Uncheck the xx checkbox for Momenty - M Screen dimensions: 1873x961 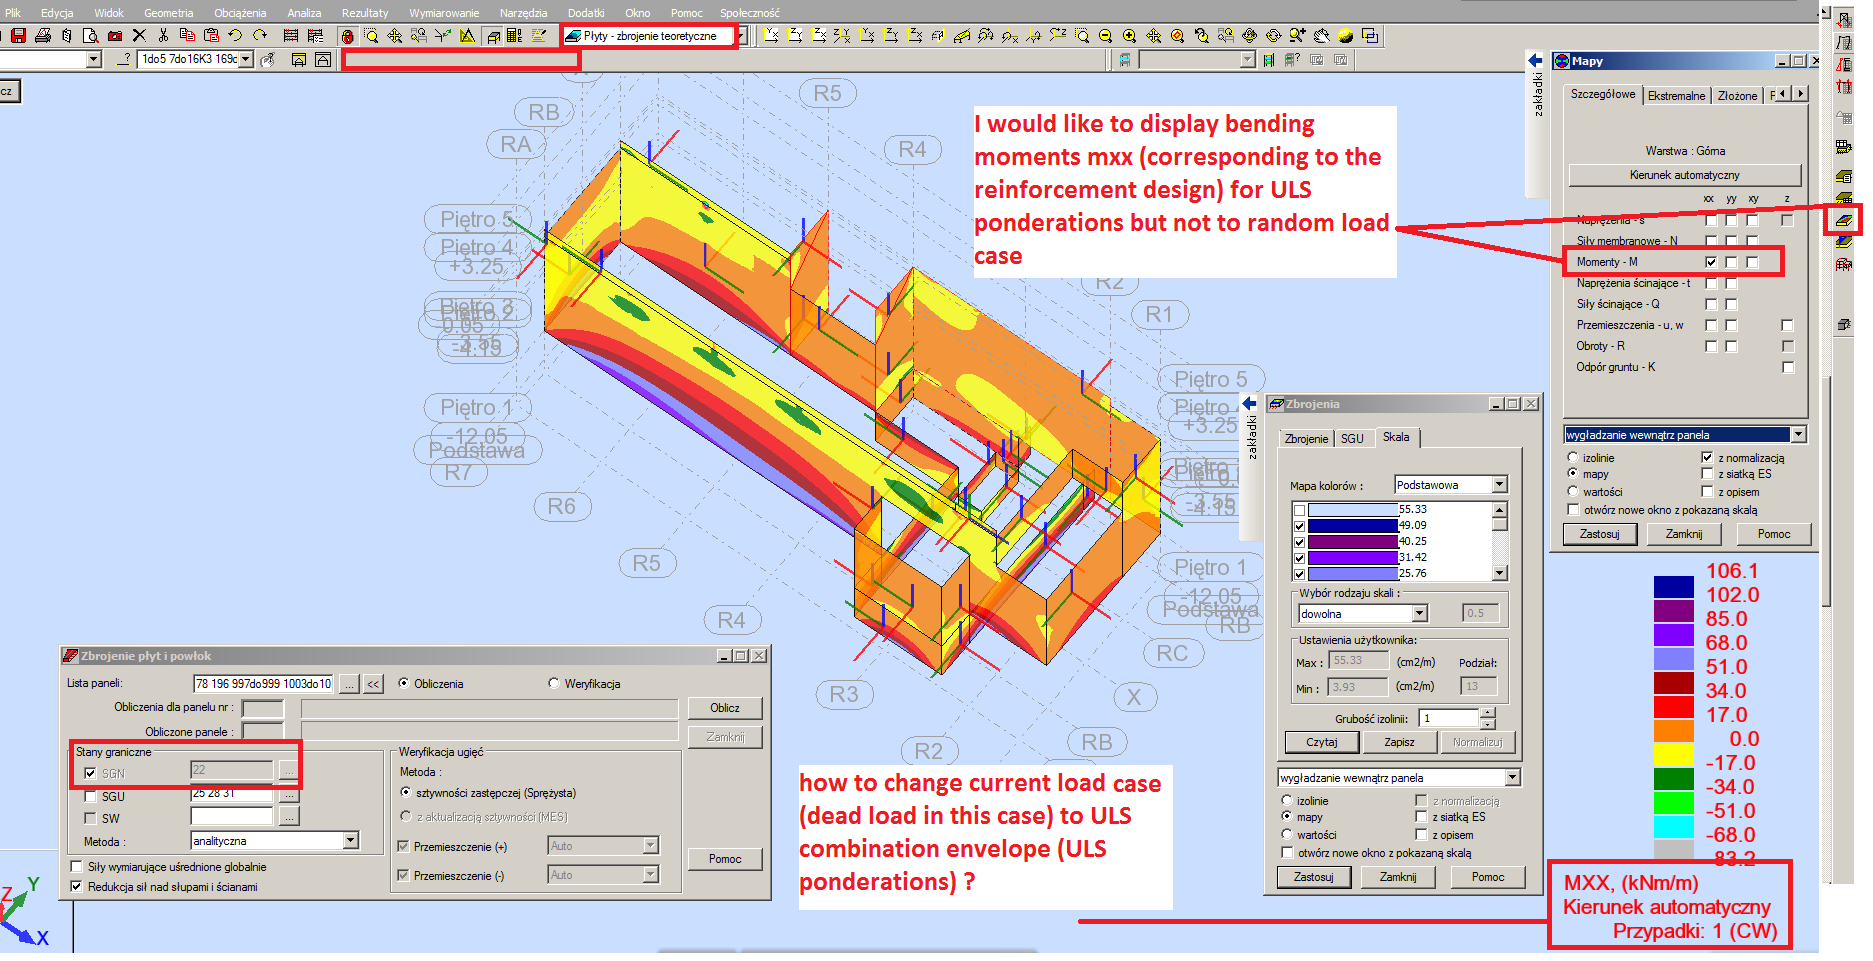pyautogui.click(x=1710, y=262)
